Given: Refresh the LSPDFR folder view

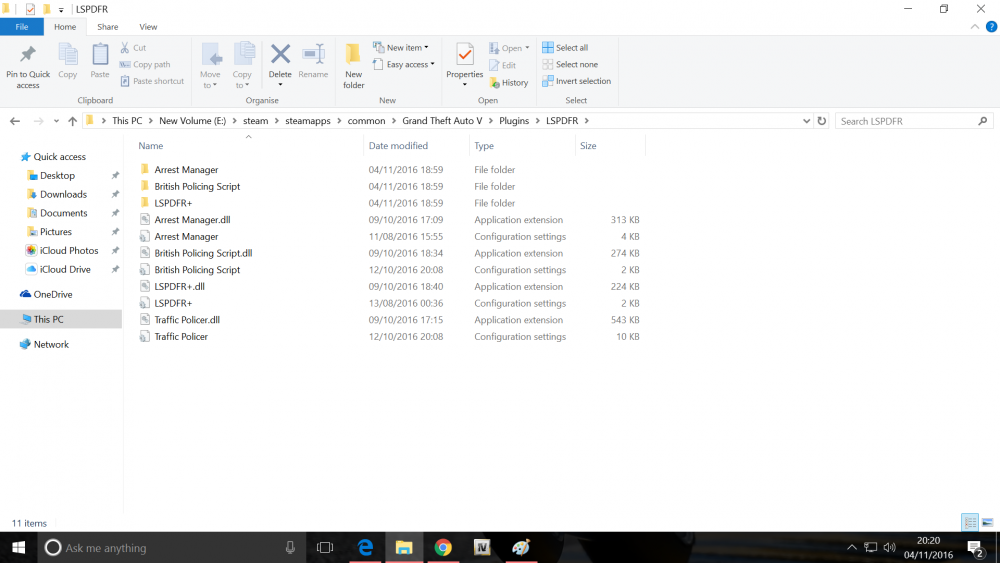Looking at the screenshot, I should point(821,121).
